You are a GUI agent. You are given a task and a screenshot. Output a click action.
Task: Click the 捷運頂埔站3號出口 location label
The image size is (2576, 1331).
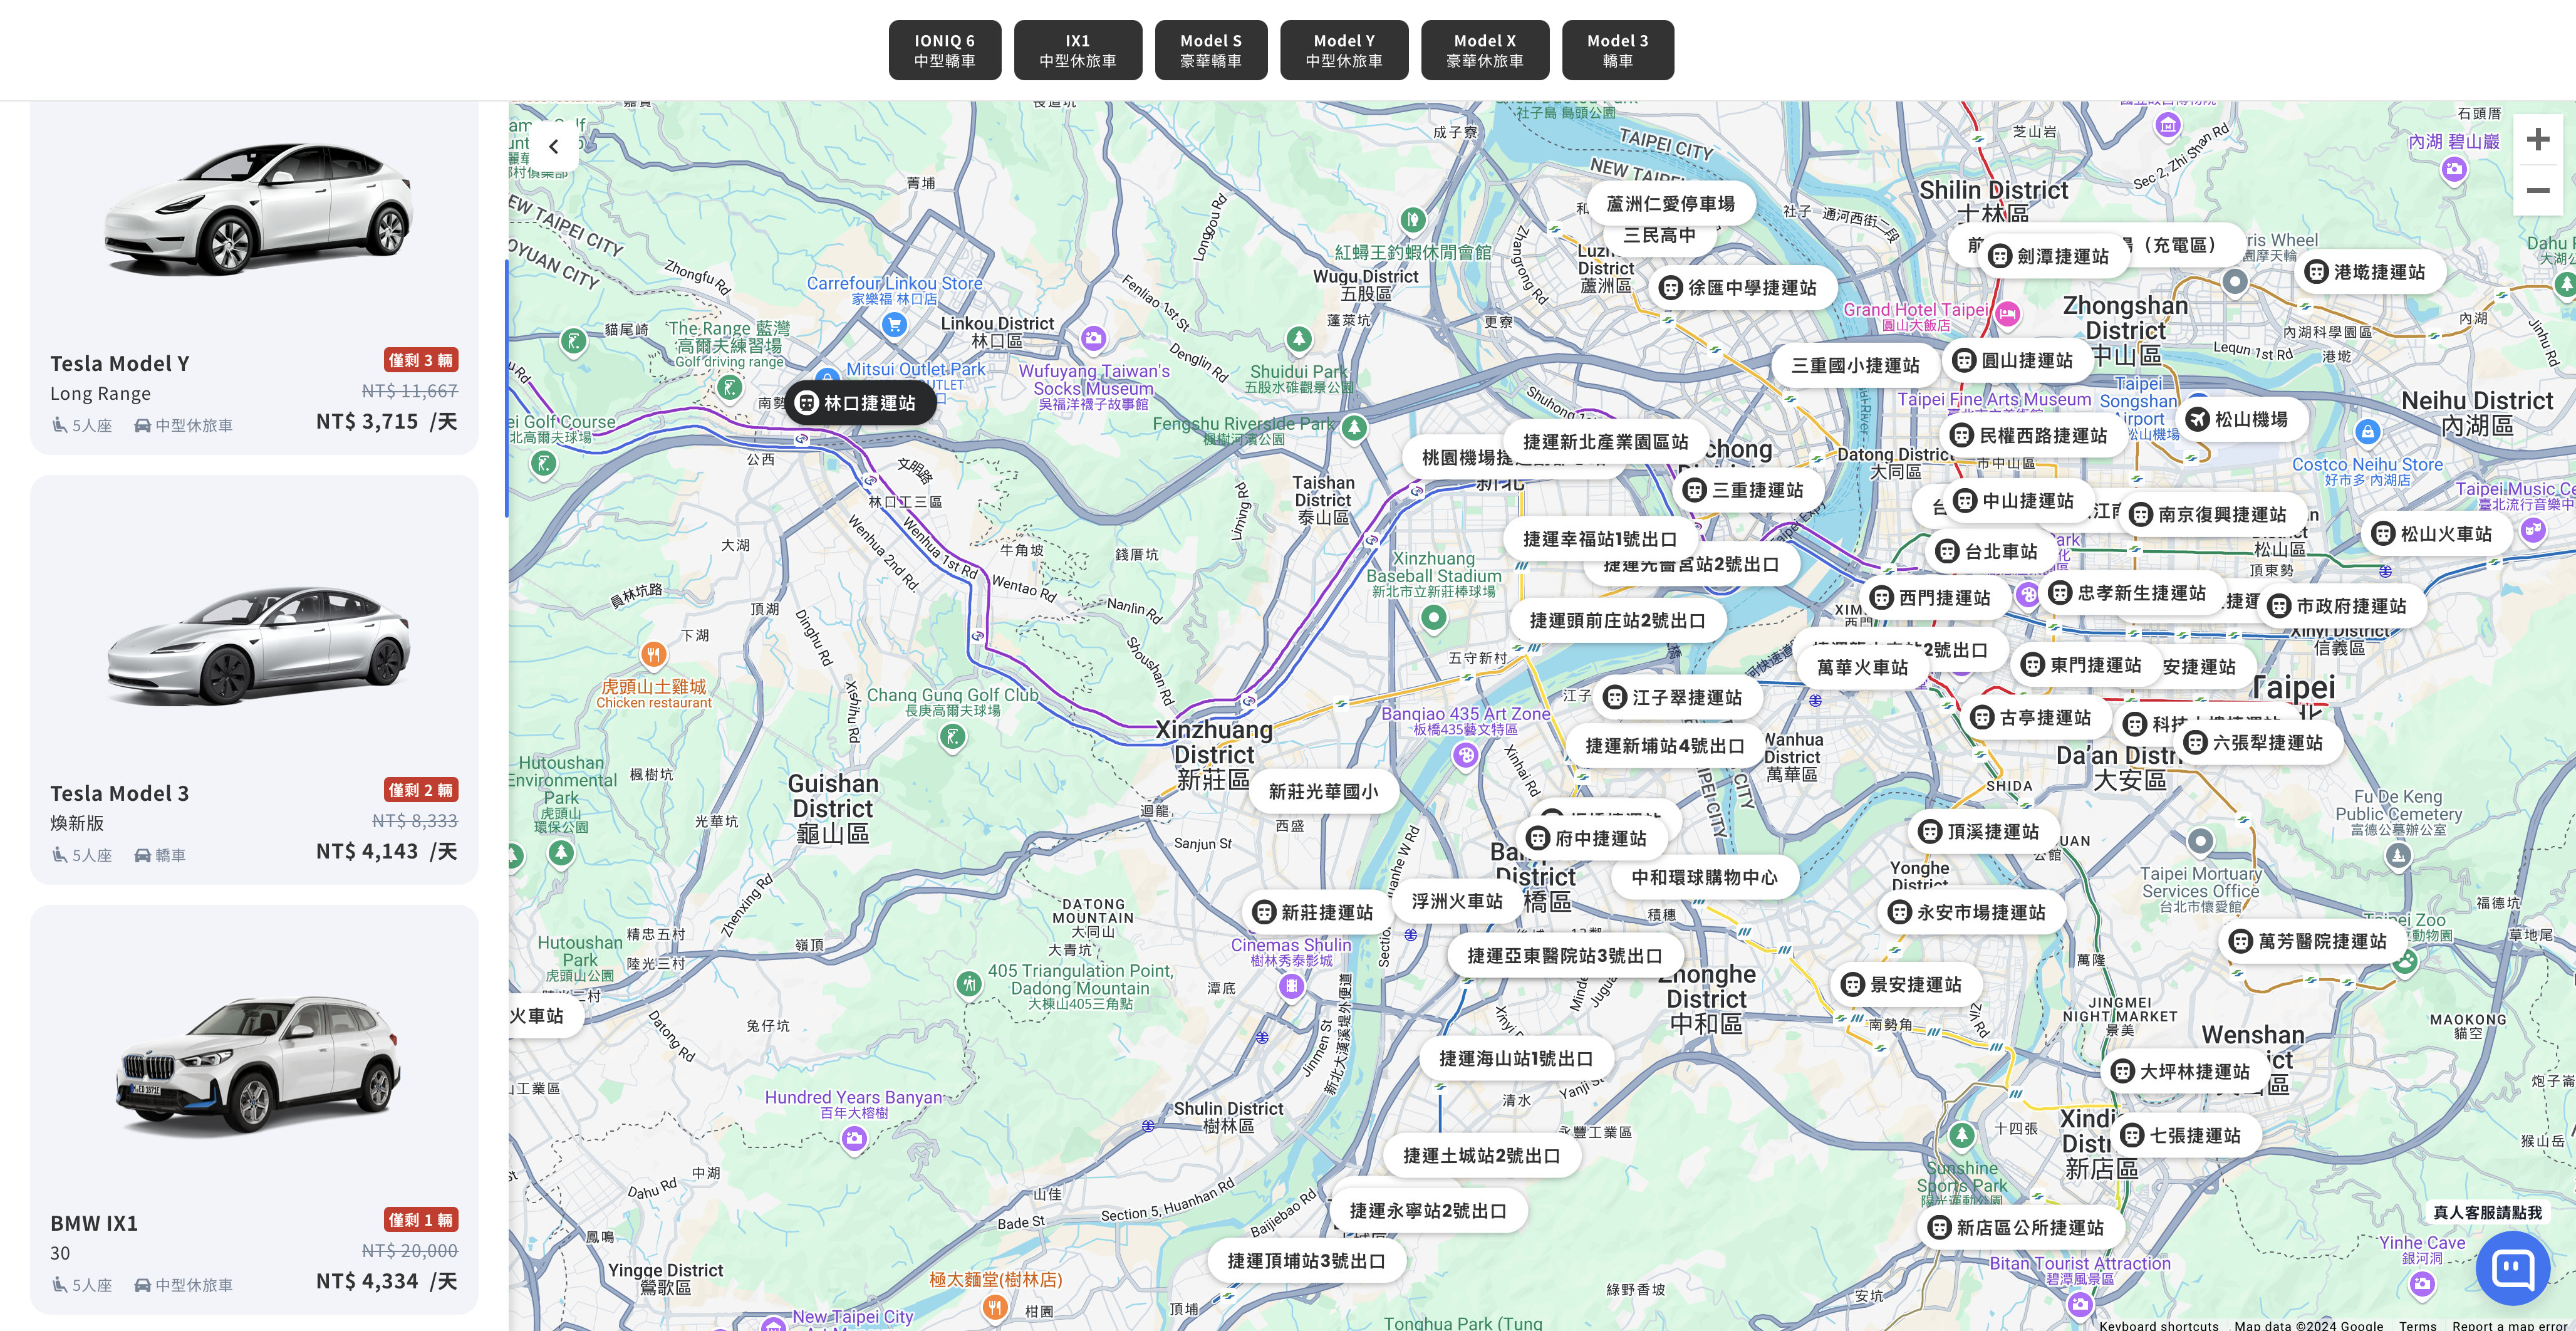1306,1261
